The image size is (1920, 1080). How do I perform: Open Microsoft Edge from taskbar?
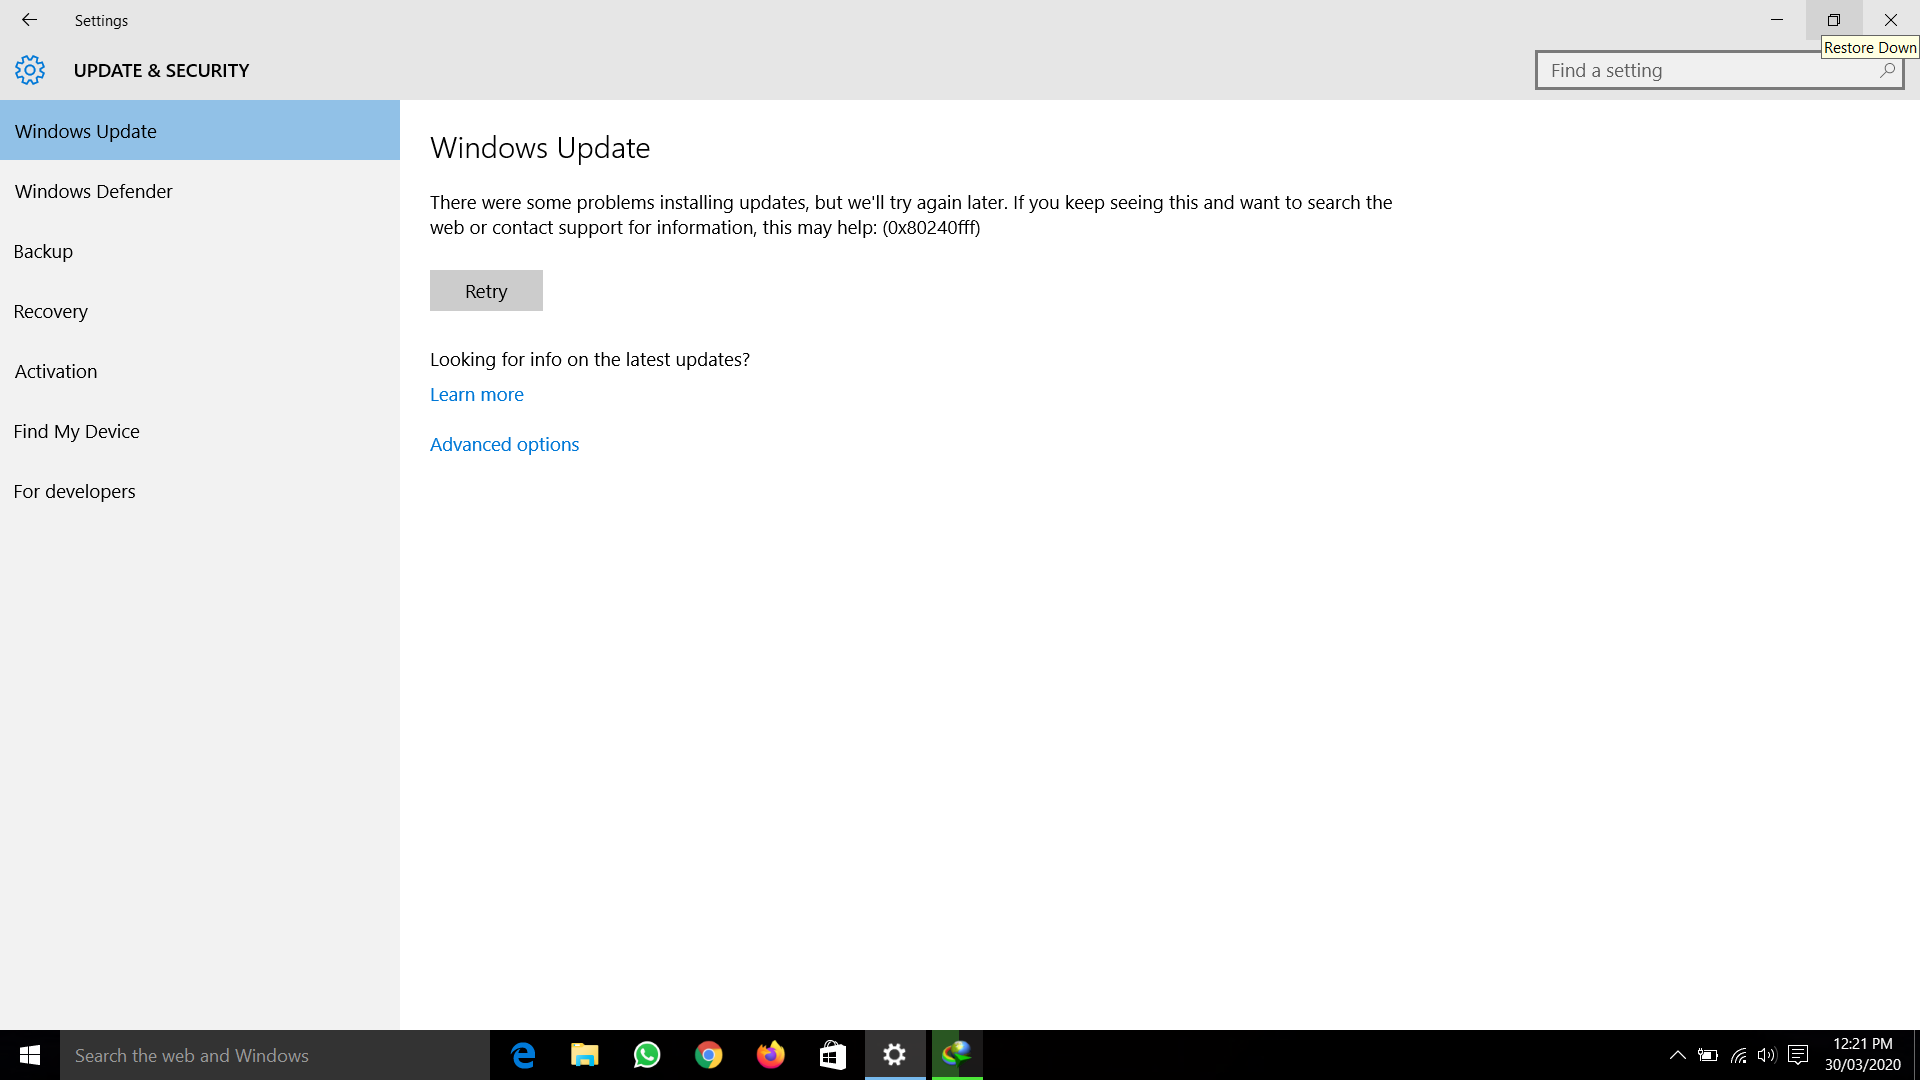(523, 1055)
